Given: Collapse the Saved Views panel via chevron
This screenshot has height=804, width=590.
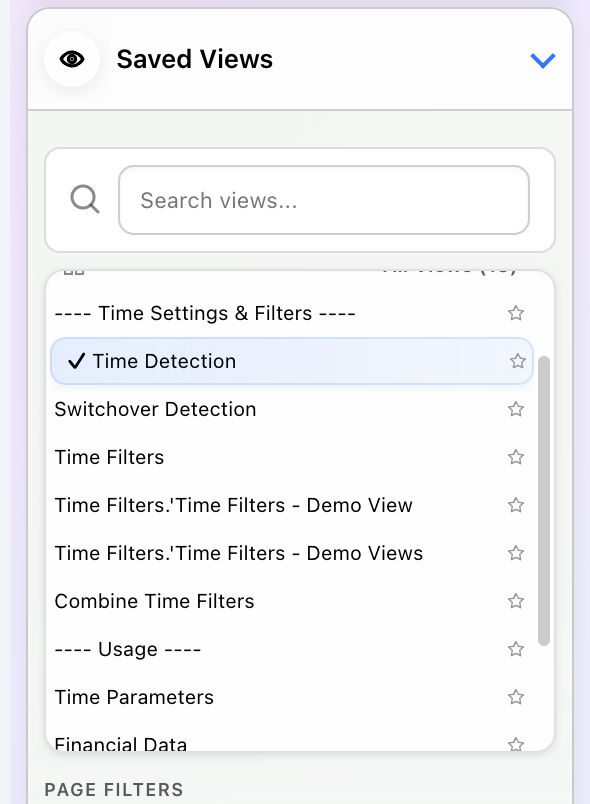Looking at the screenshot, I should [543, 60].
